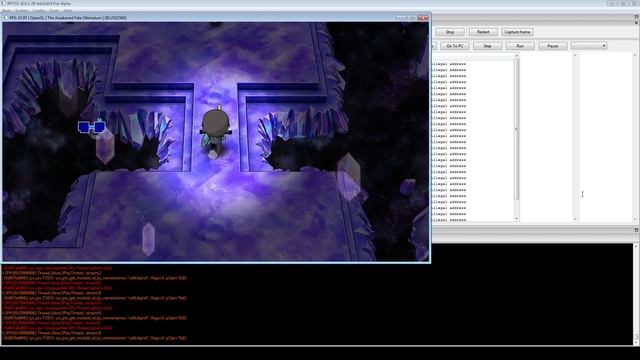This screenshot has width=640, height=360.
Task: Click the Step button in debugger
Action: tap(487, 46)
